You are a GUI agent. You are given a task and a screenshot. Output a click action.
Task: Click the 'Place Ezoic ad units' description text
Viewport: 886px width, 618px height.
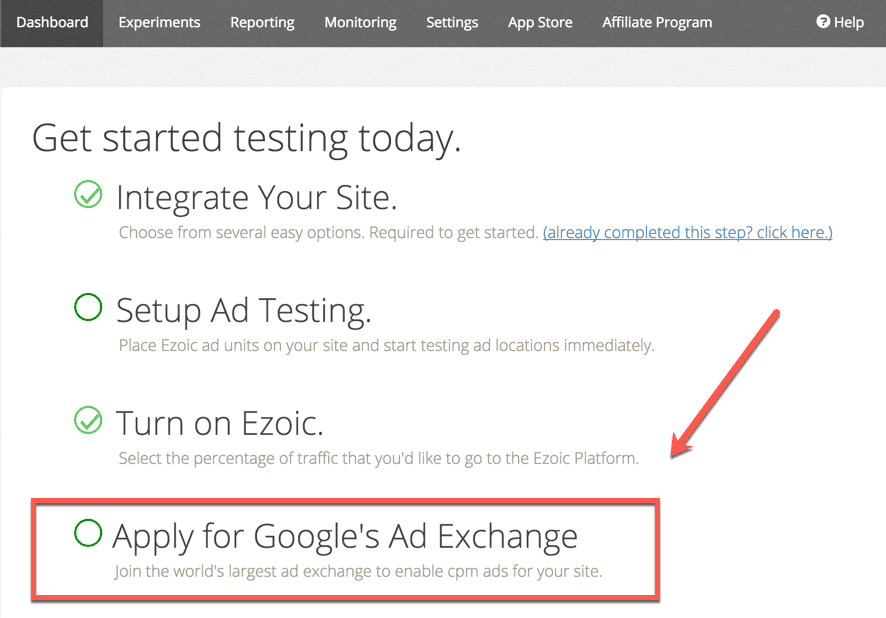(x=386, y=346)
